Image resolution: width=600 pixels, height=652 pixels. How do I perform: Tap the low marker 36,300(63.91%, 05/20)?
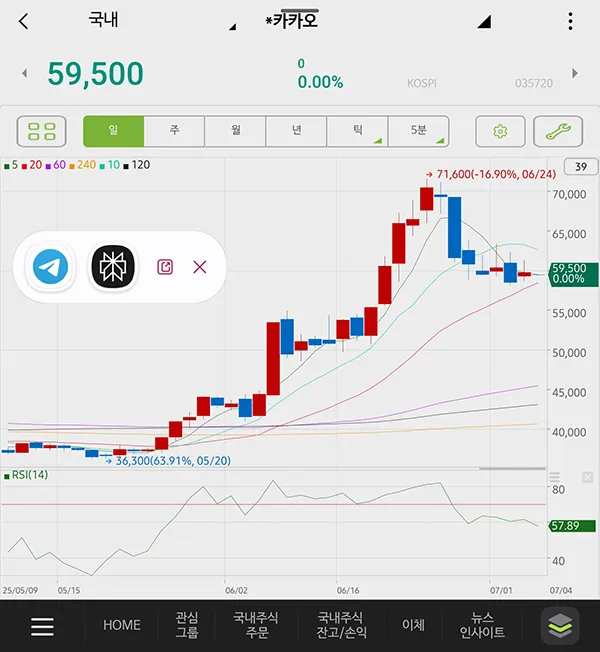(x=168, y=461)
